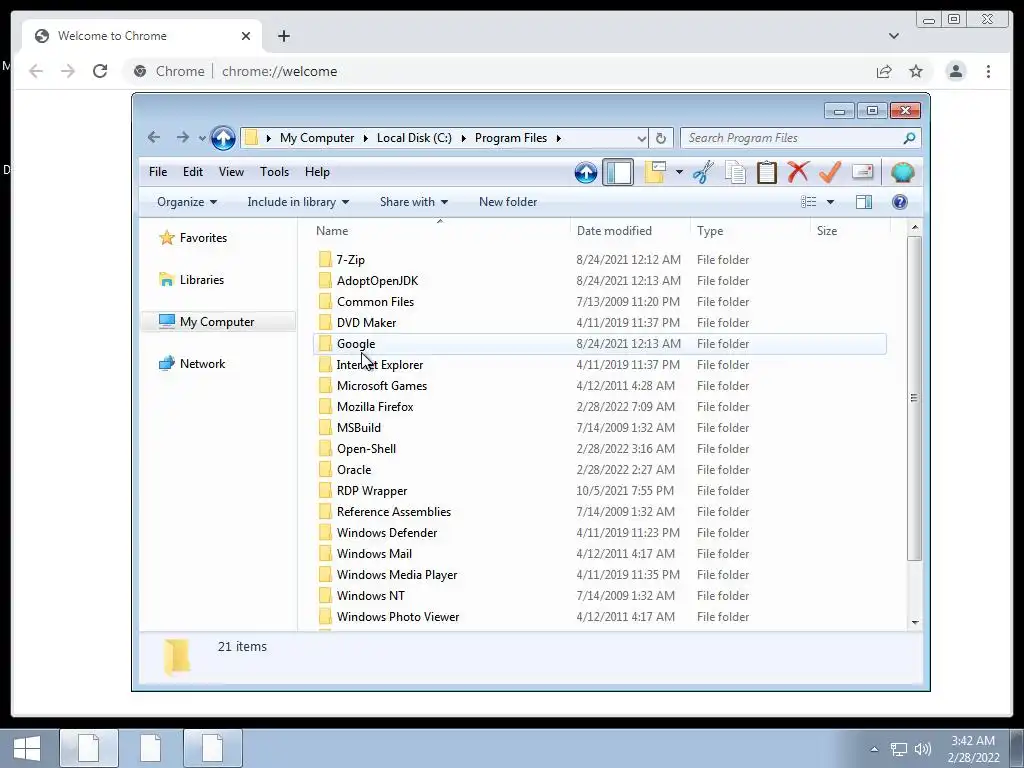1024x768 pixels.
Task: Open Folder Options toolbar icon
Action: click(655, 172)
